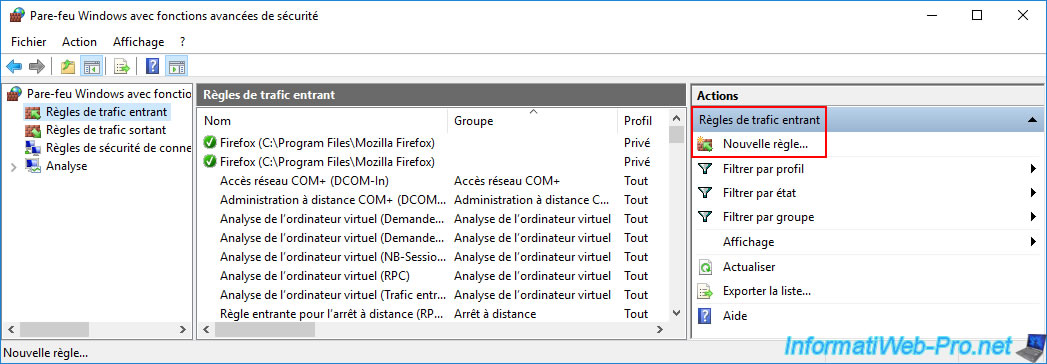
Task: Open the Fichier menu
Action: tap(29, 41)
